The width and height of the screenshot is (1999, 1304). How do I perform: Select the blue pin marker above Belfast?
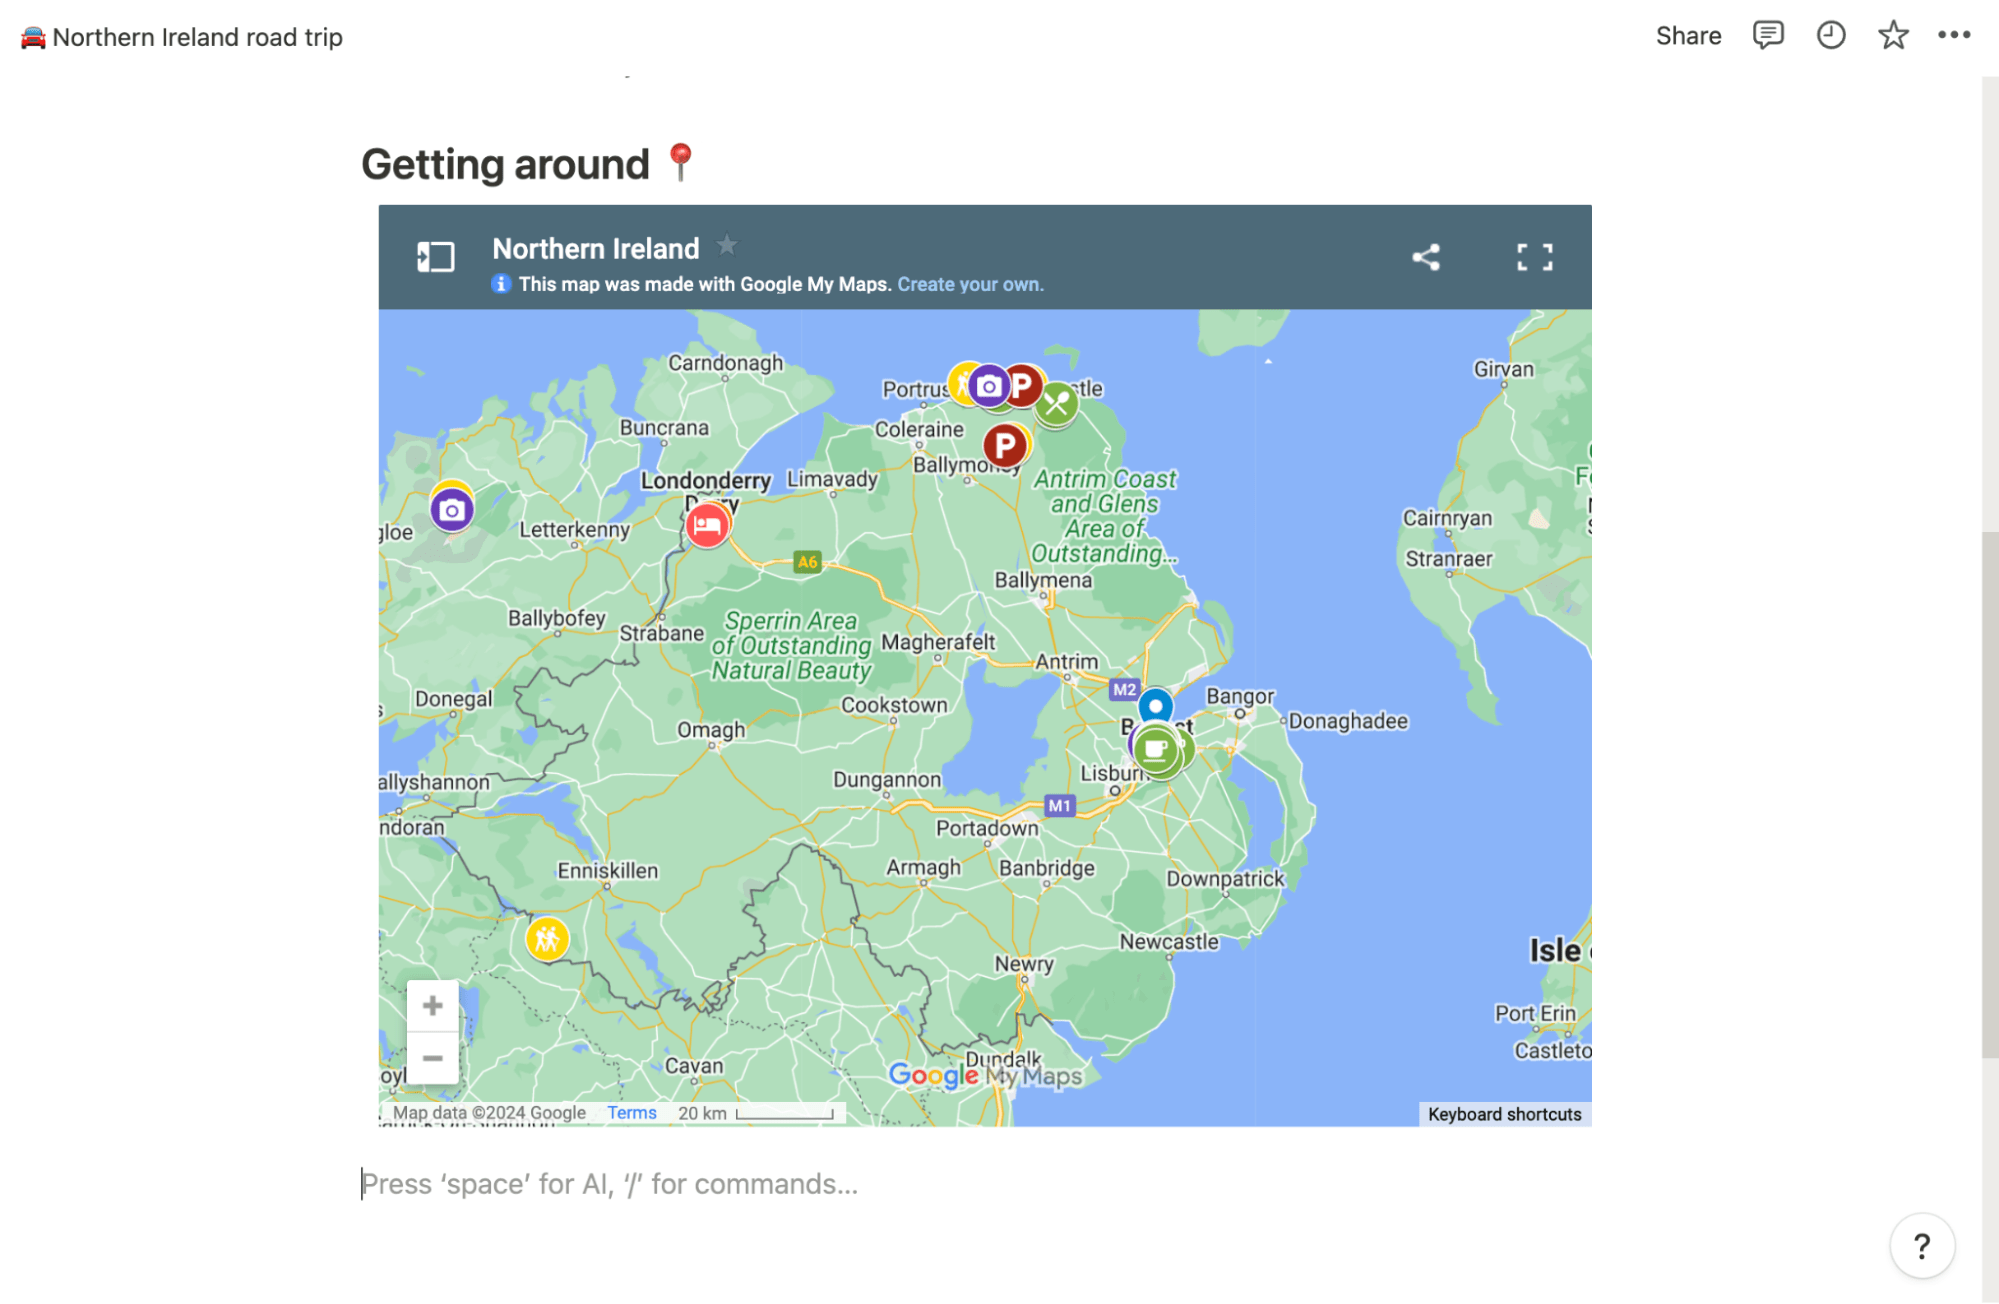[1155, 706]
